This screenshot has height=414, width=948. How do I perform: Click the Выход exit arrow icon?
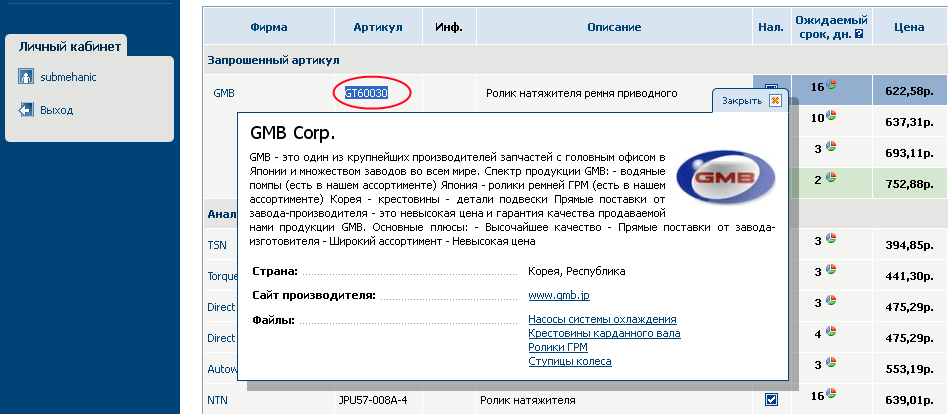click(25, 110)
